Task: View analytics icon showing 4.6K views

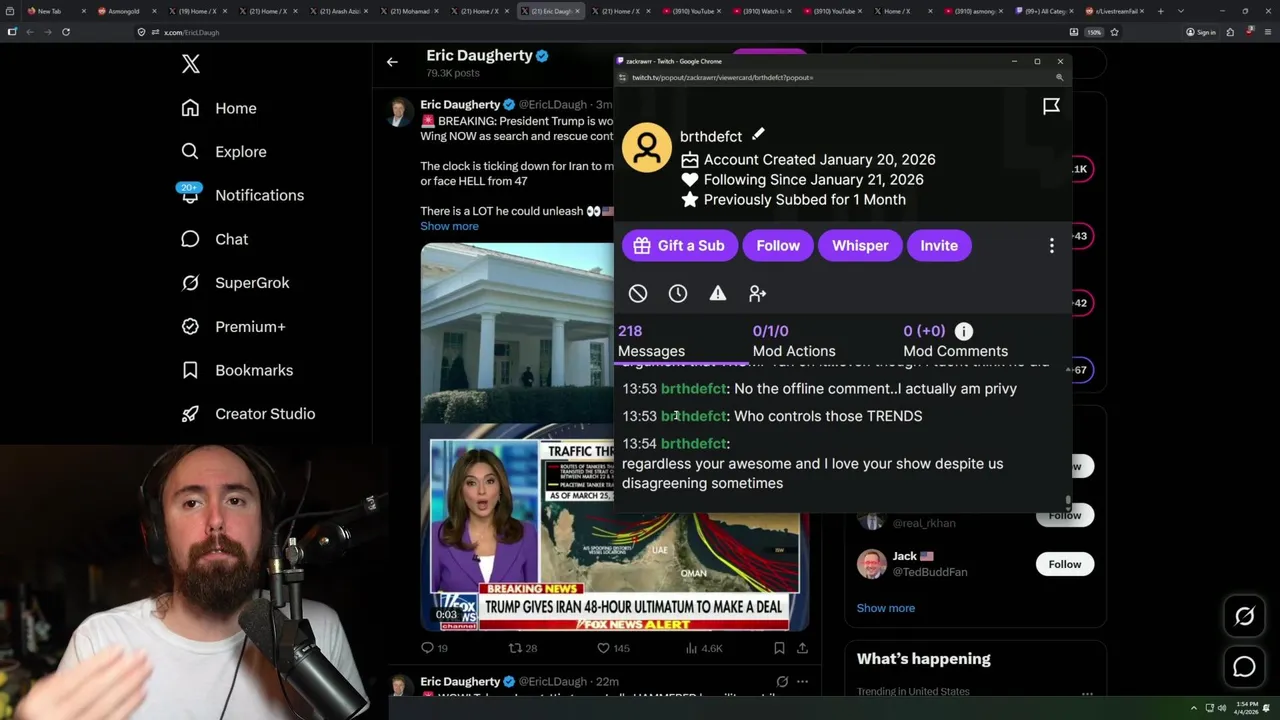Action: tap(691, 648)
